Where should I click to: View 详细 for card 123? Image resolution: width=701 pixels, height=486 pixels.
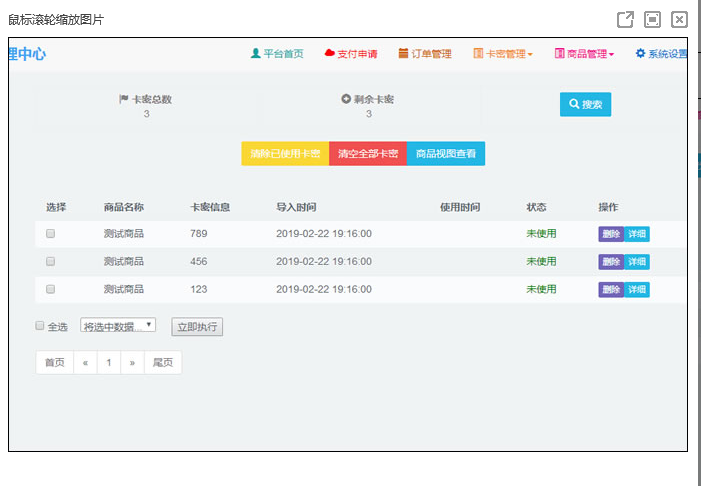637,289
